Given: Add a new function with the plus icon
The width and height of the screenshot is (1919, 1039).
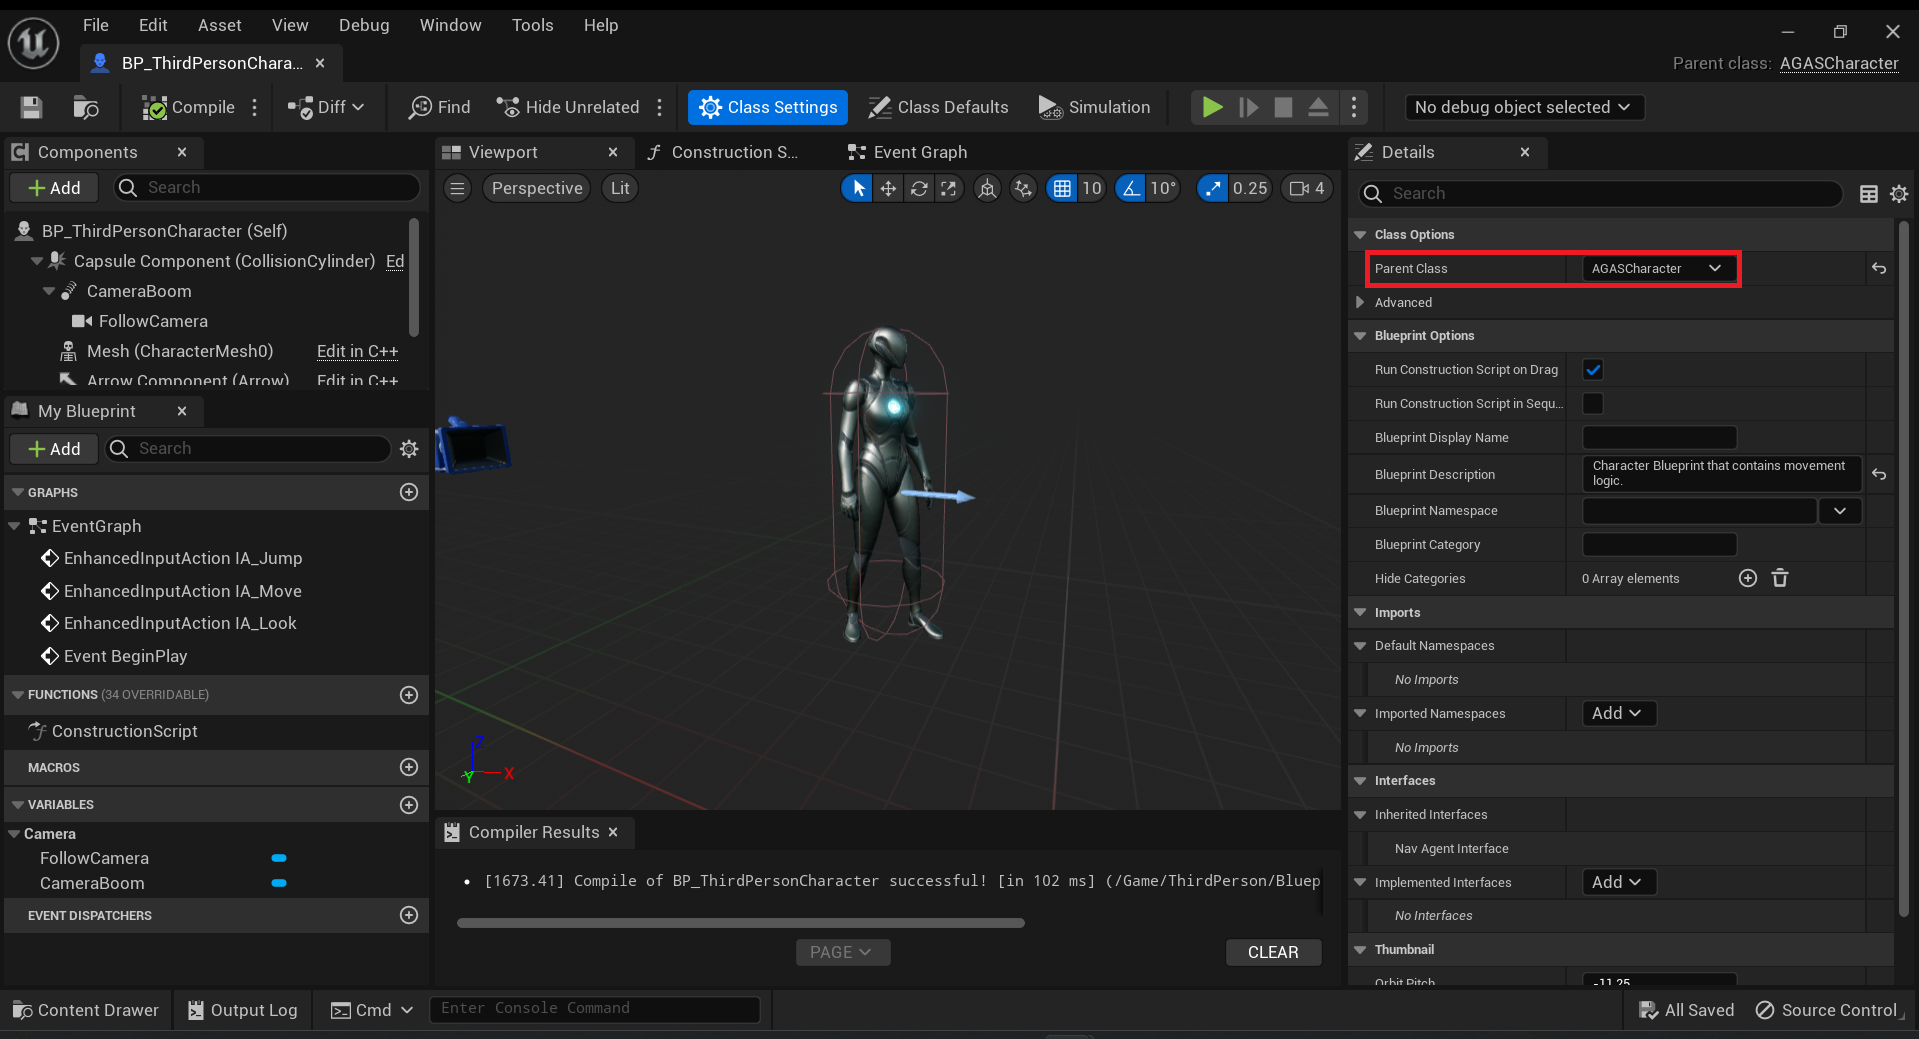Looking at the screenshot, I should 409,695.
